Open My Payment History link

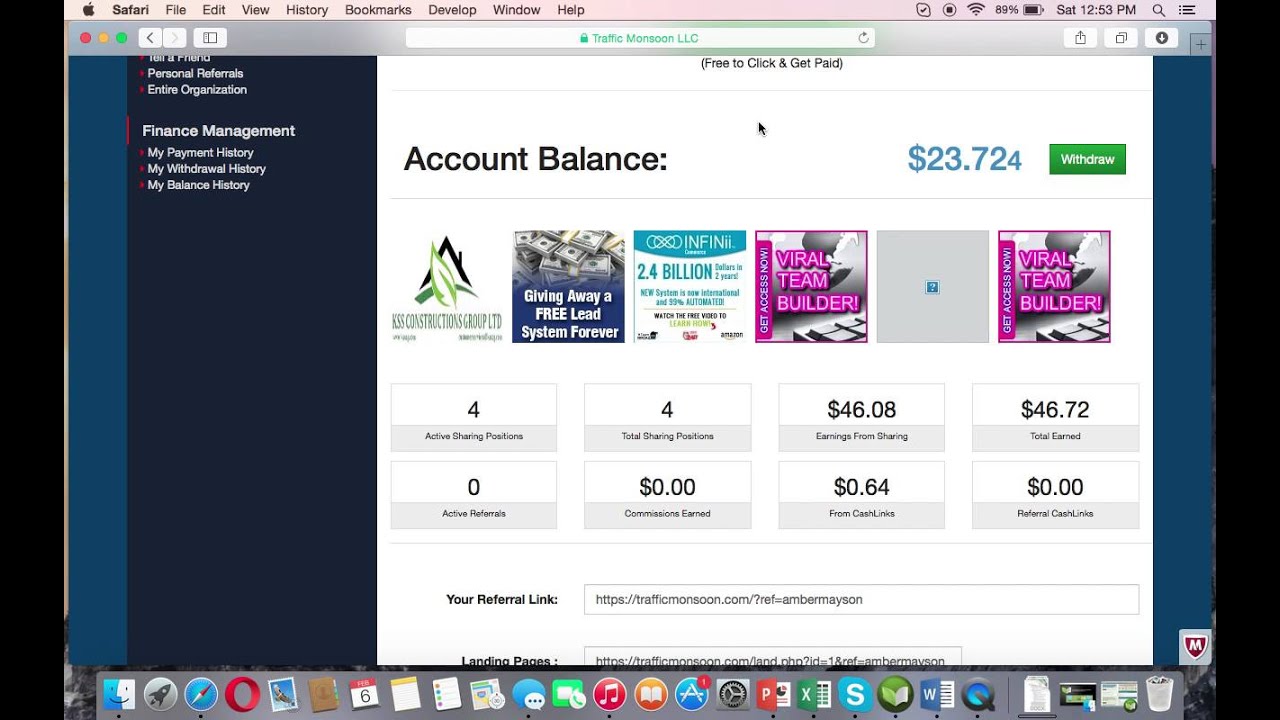pyautogui.click(x=200, y=152)
